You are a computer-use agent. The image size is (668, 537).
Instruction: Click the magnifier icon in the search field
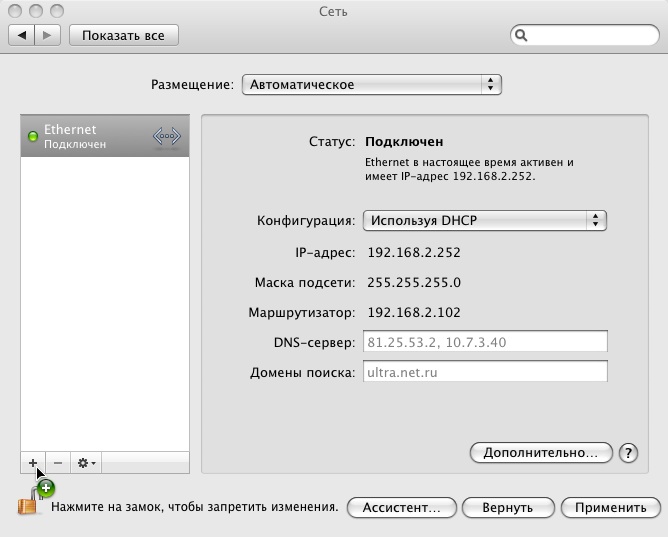pyautogui.click(x=522, y=35)
